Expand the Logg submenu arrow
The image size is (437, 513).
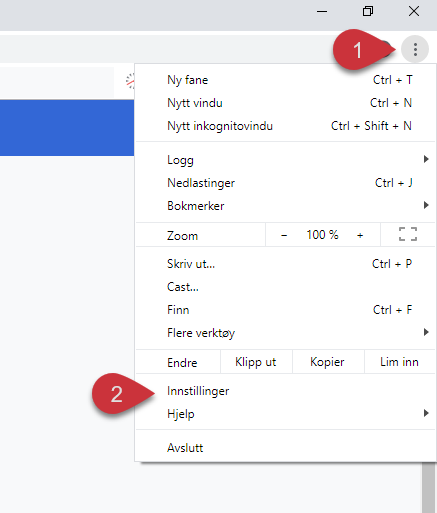click(426, 159)
